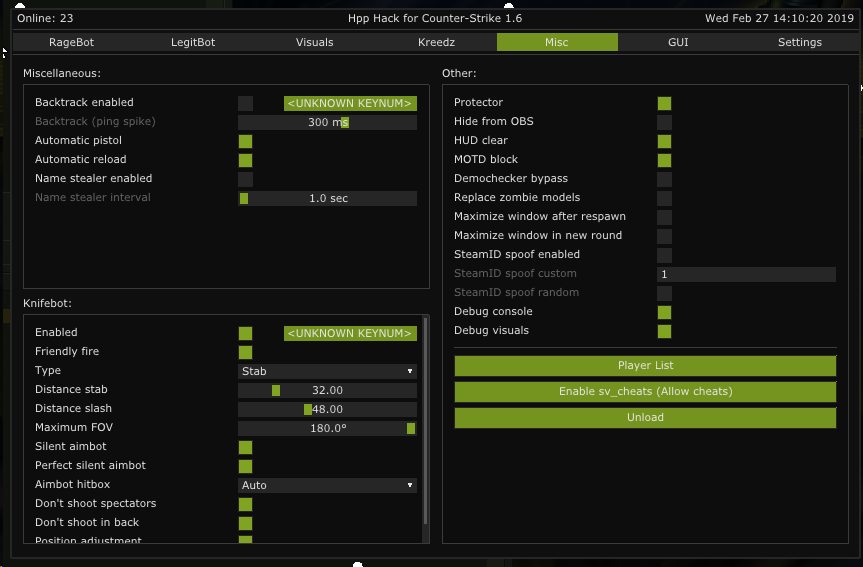
Task: Click the Distance stab slider
Action: pos(327,390)
